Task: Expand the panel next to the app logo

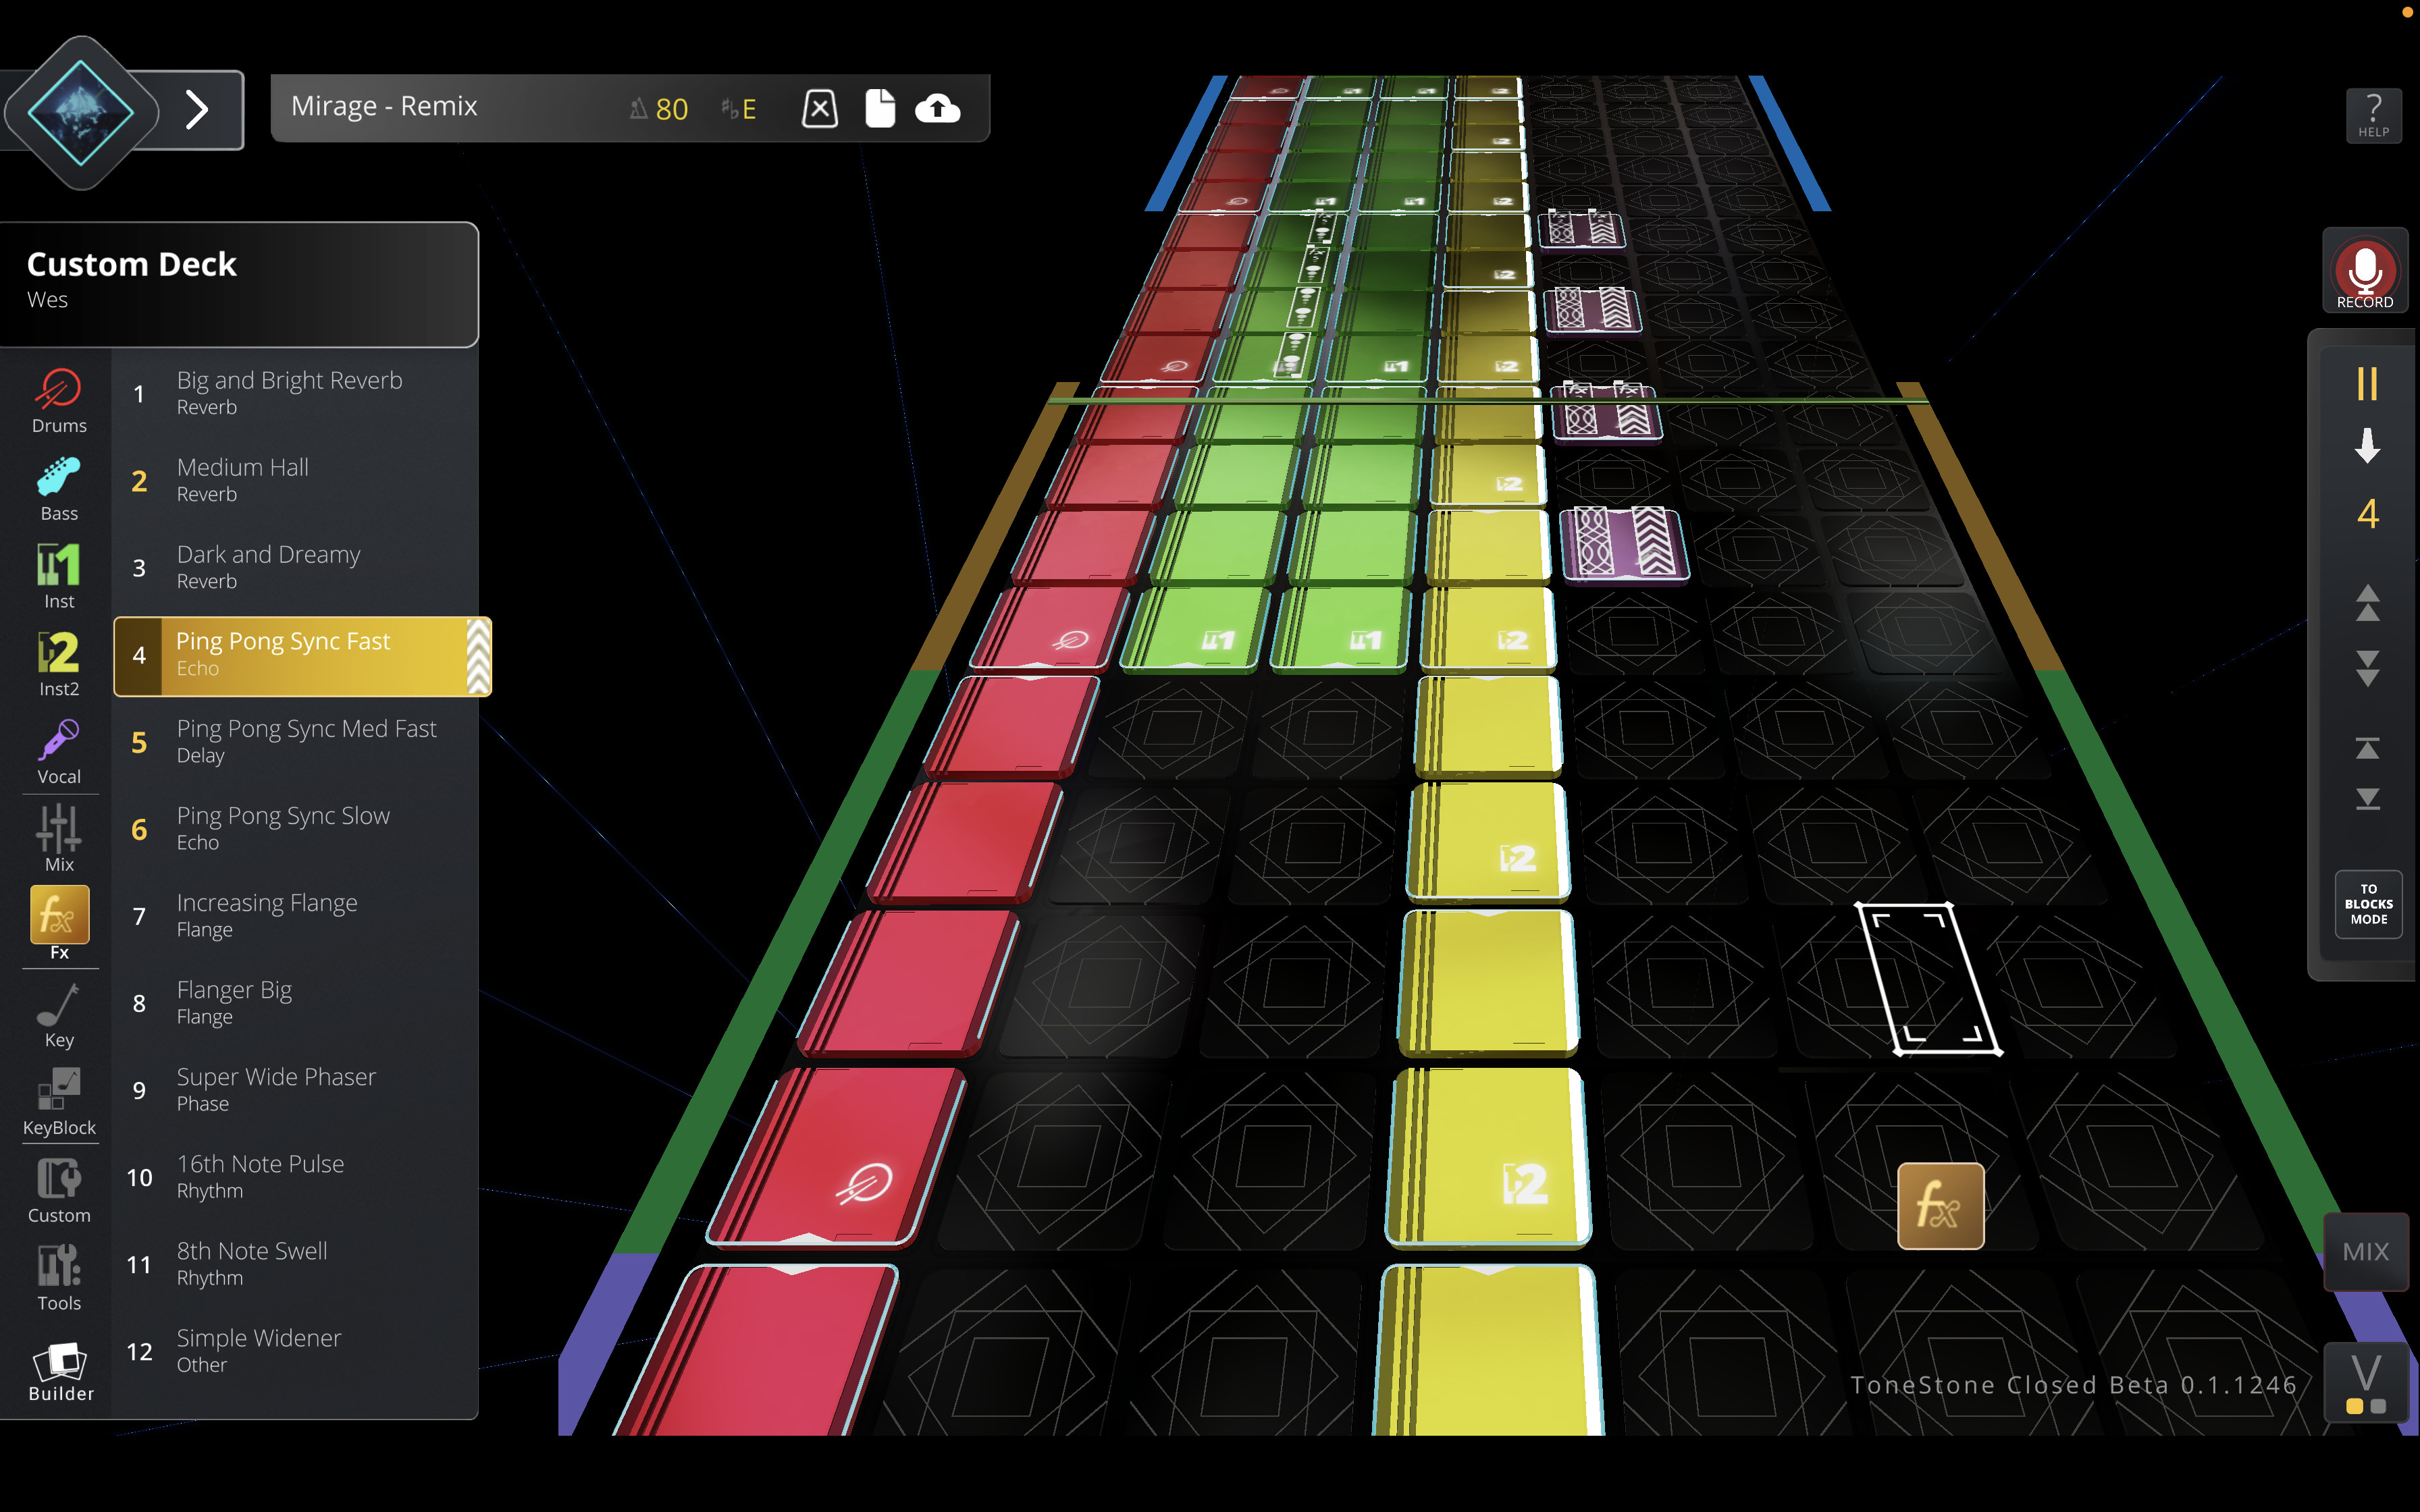Action: [196, 110]
